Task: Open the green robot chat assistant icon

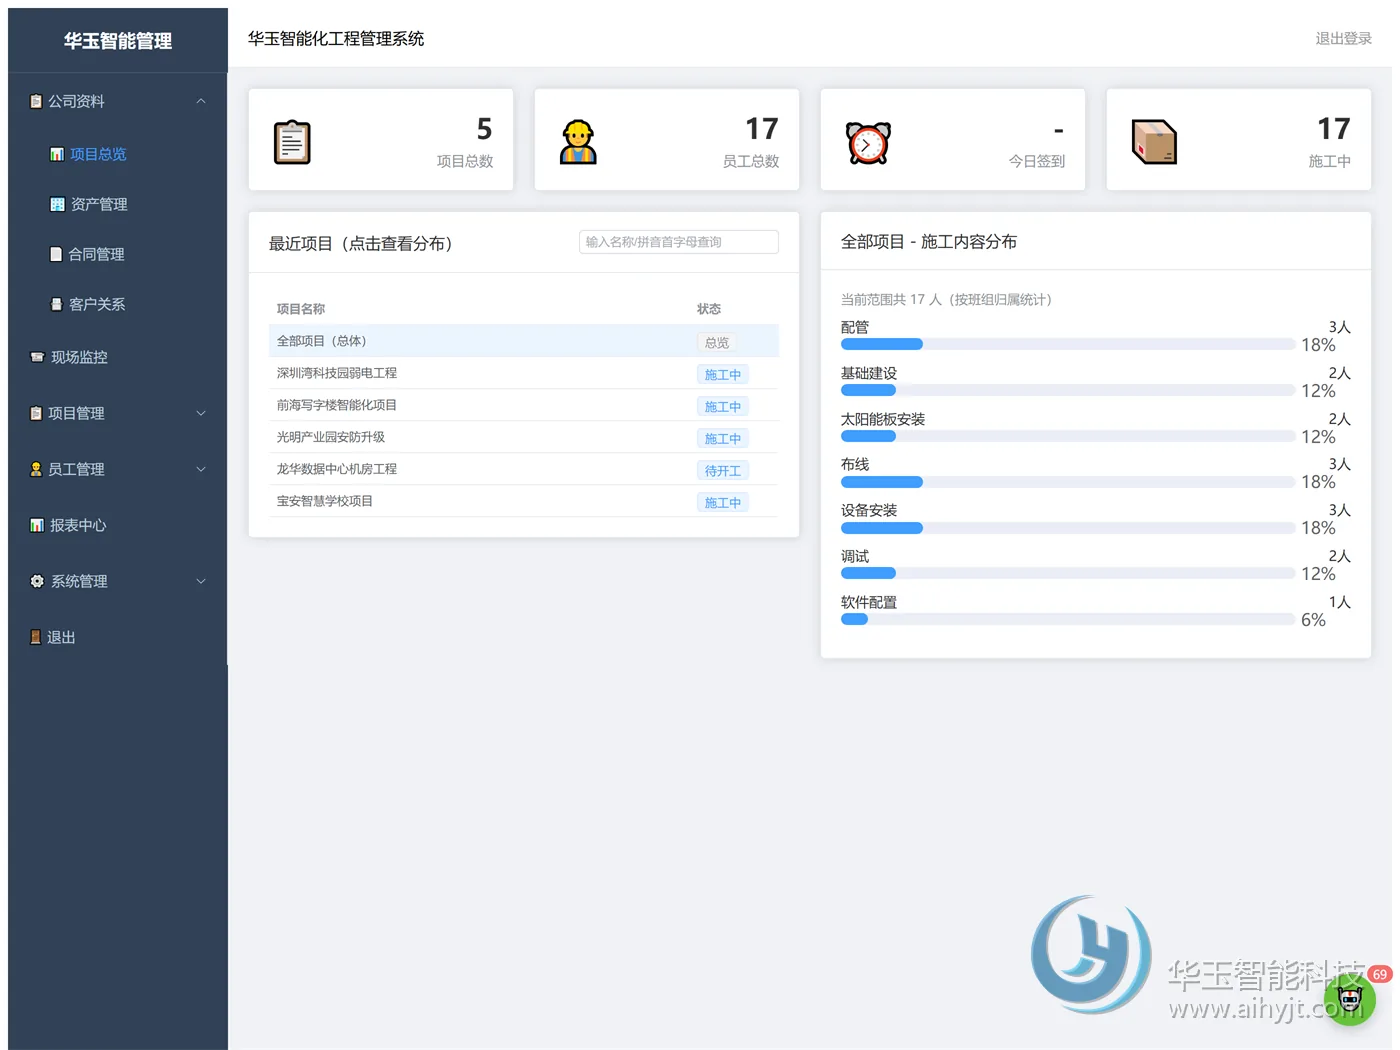Action: pyautogui.click(x=1350, y=998)
